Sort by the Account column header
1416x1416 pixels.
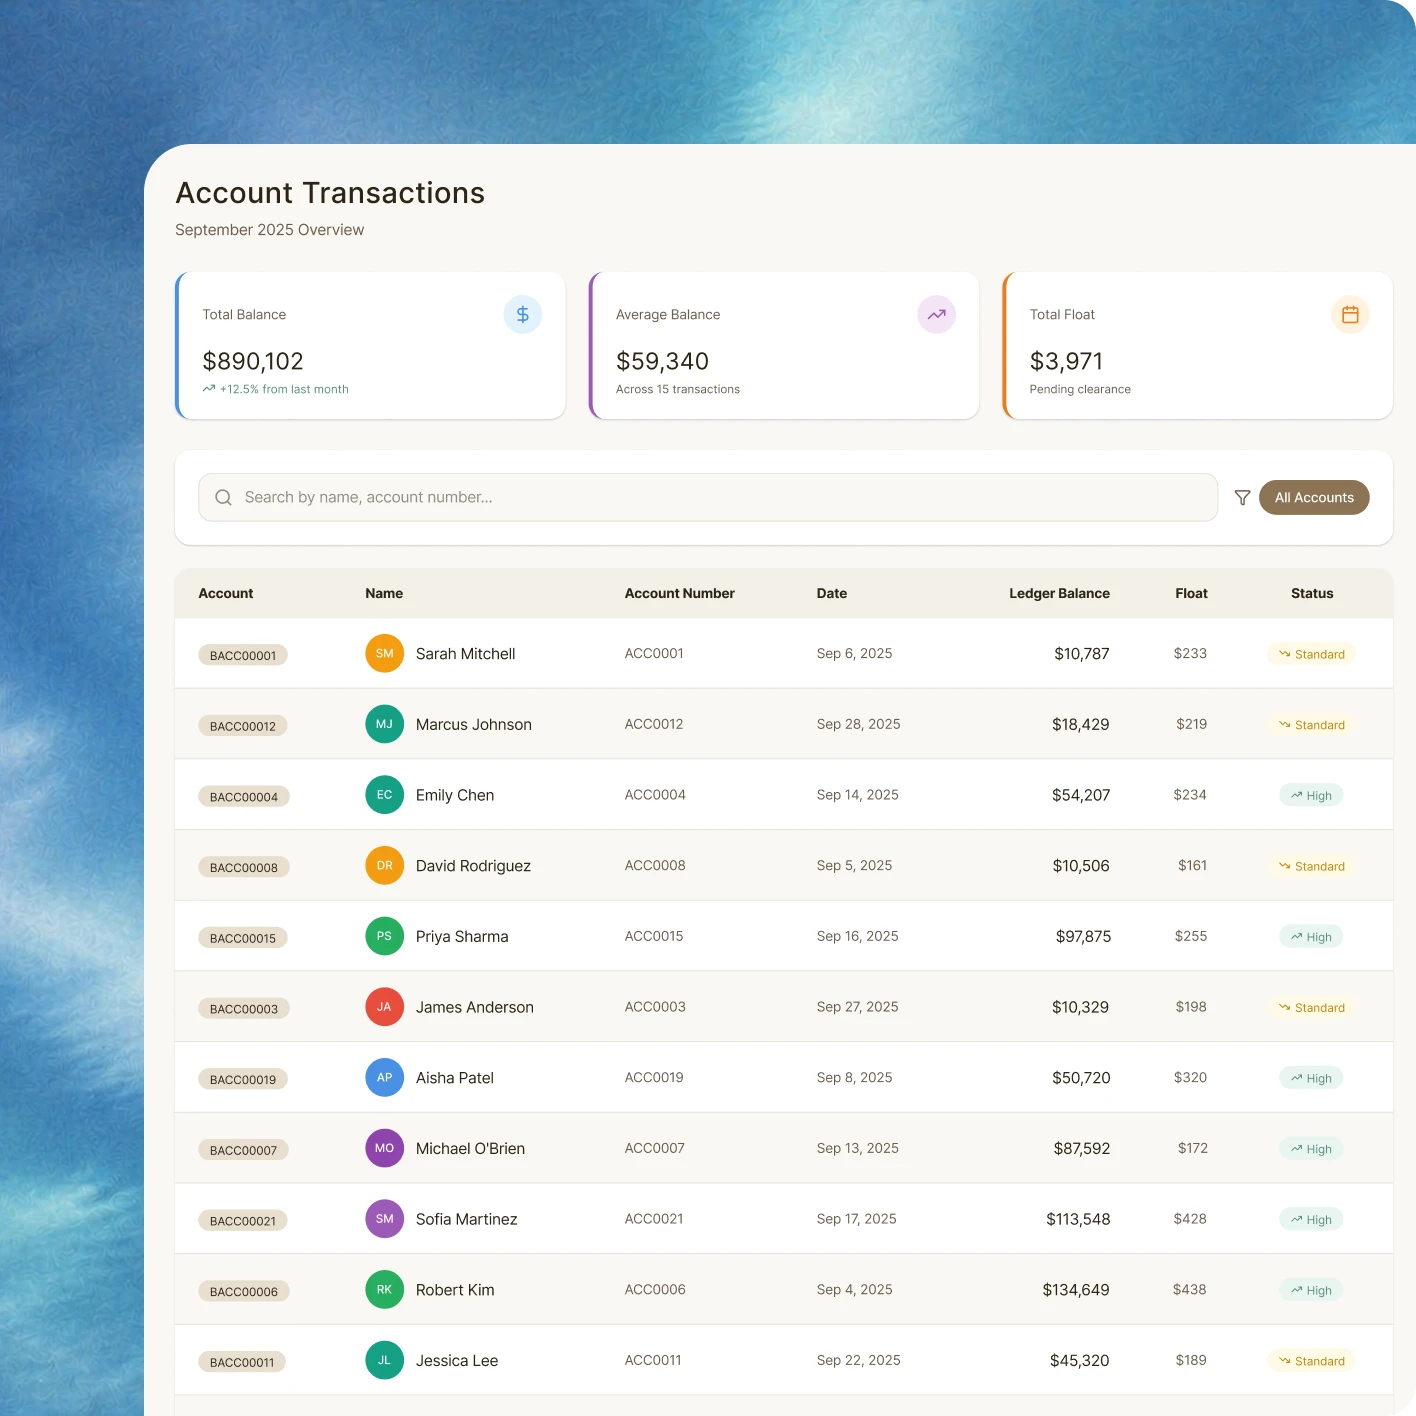pyautogui.click(x=226, y=593)
